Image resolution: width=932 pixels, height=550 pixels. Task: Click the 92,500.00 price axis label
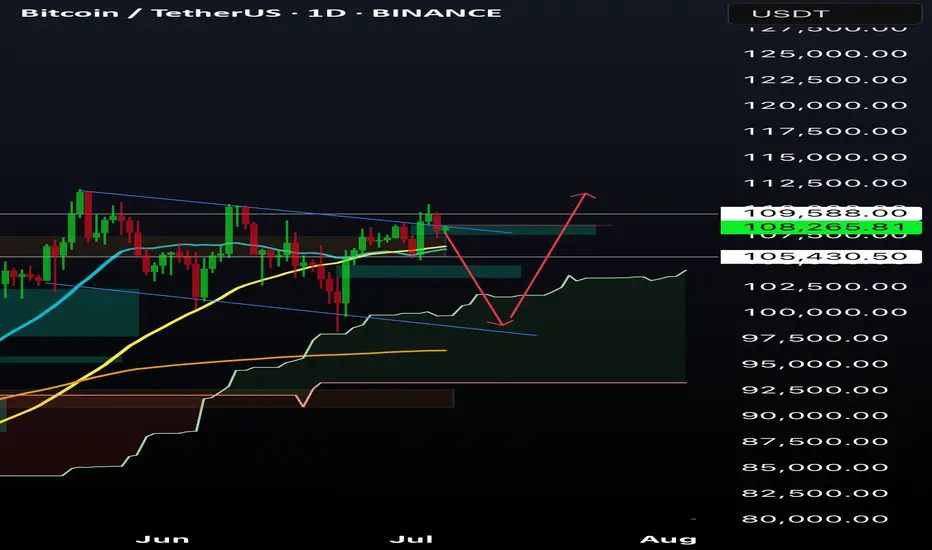coord(816,390)
